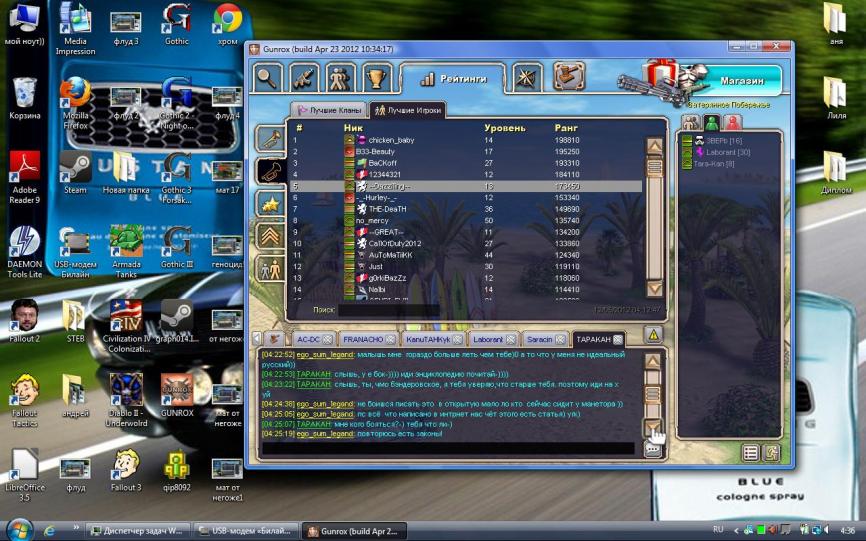Open the Магазин shop
The image size is (866, 541).
coord(742,80)
